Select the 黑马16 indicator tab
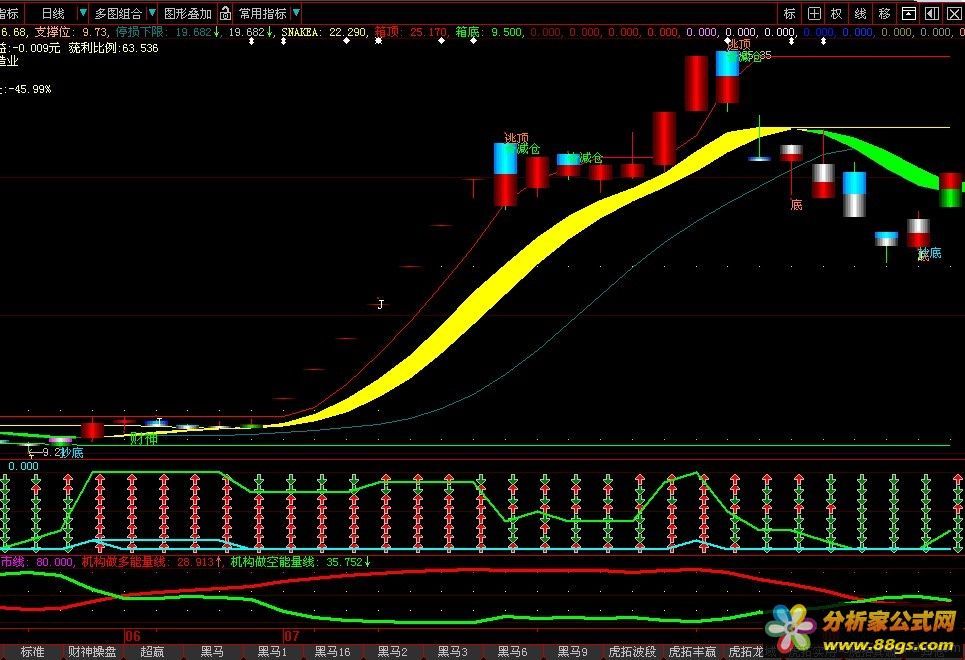Screen dimensions: 965x660 (x=332, y=652)
